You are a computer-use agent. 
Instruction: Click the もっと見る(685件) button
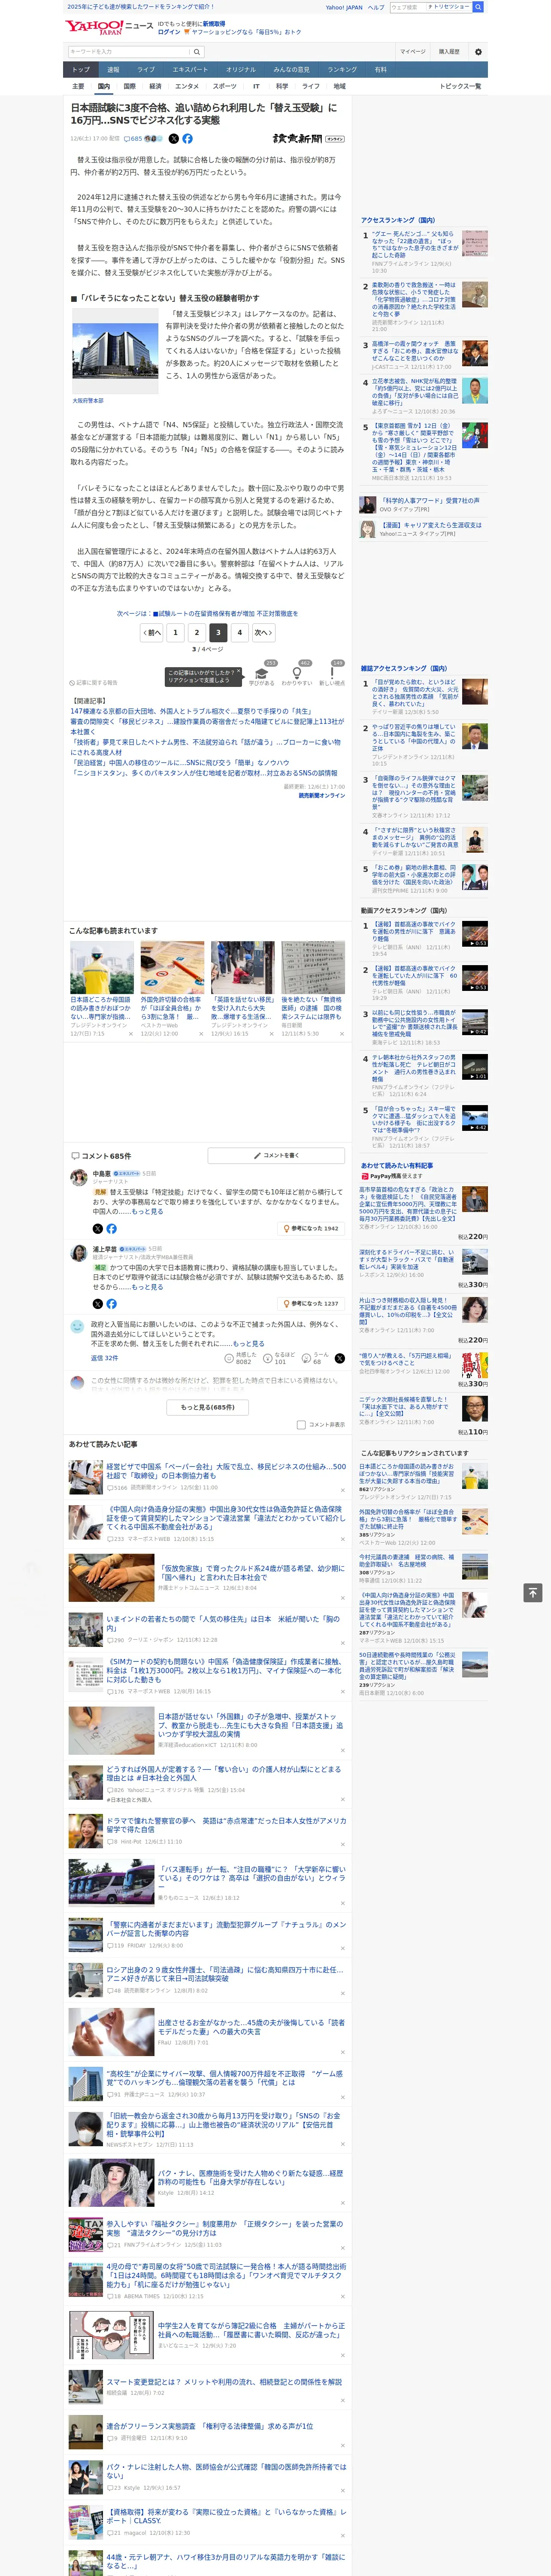click(x=208, y=1407)
